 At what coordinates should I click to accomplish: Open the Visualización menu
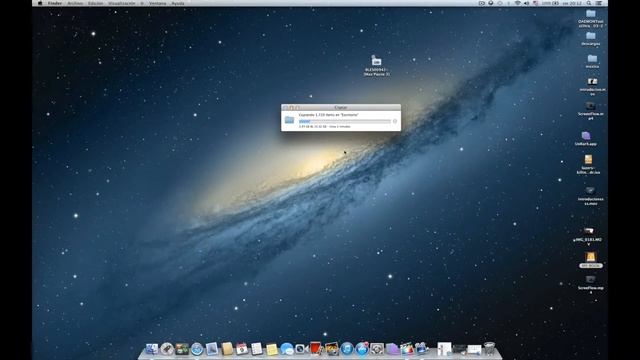click(x=122, y=3)
